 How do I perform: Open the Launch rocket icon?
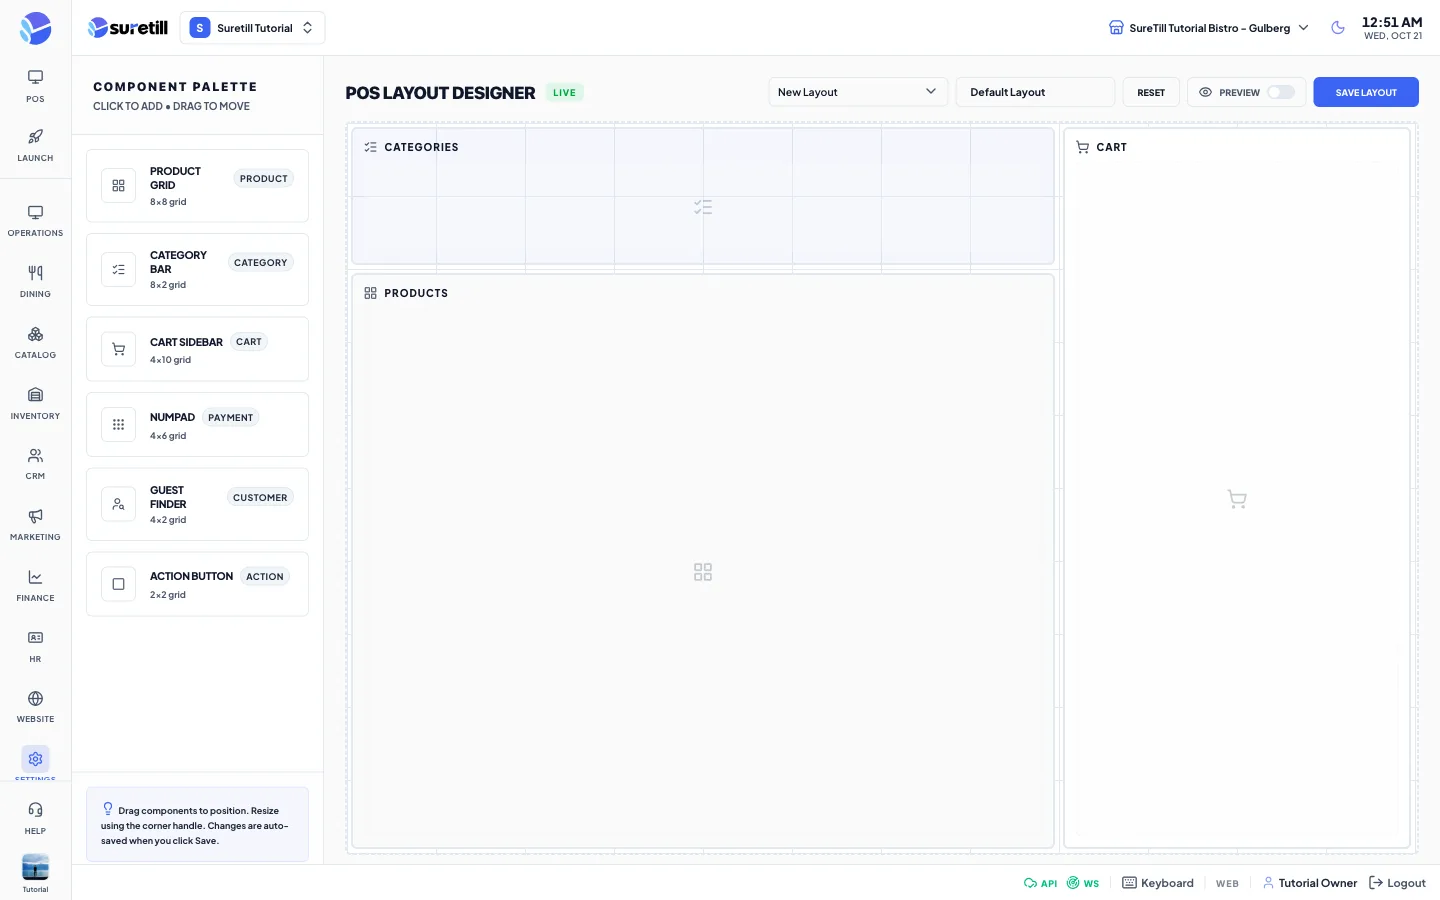(35, 136)
